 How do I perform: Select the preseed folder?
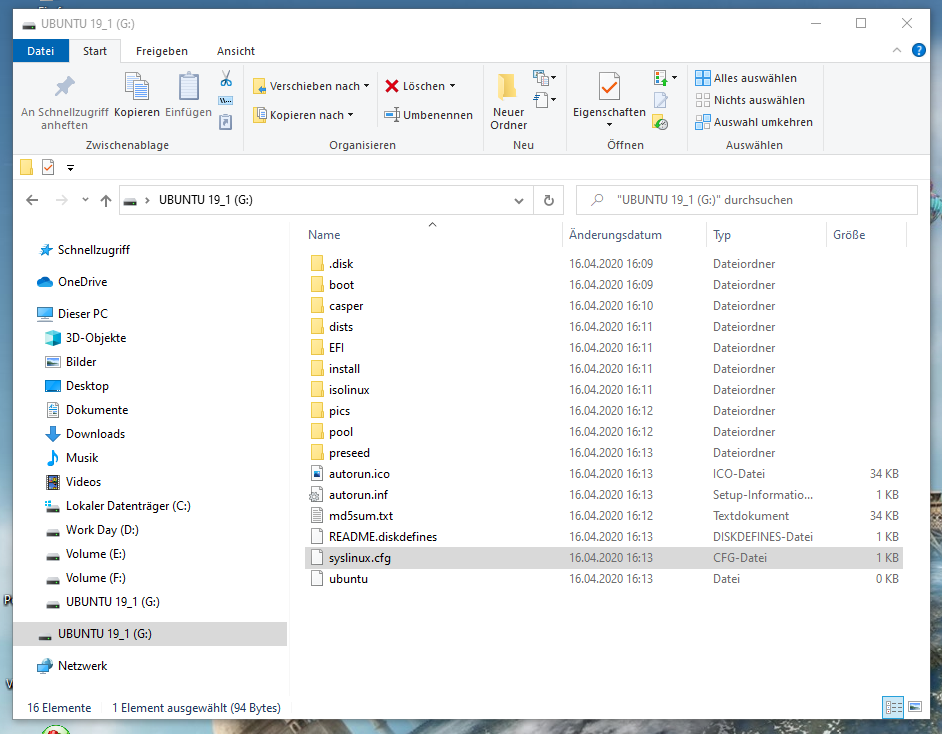coord(603,453)
